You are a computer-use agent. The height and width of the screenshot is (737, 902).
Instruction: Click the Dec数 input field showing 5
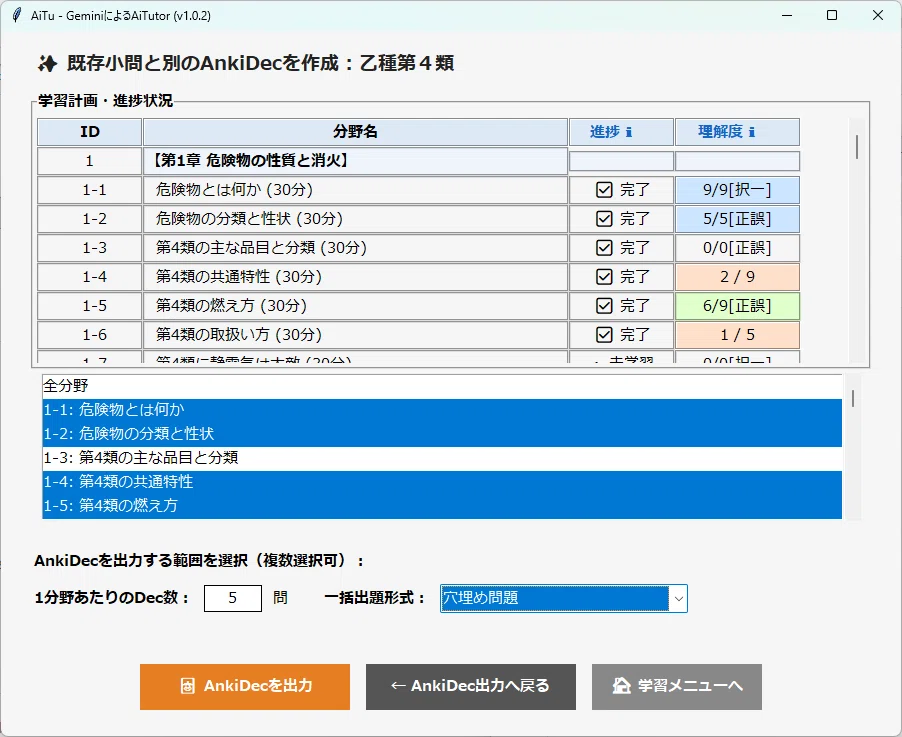point(232,598)
